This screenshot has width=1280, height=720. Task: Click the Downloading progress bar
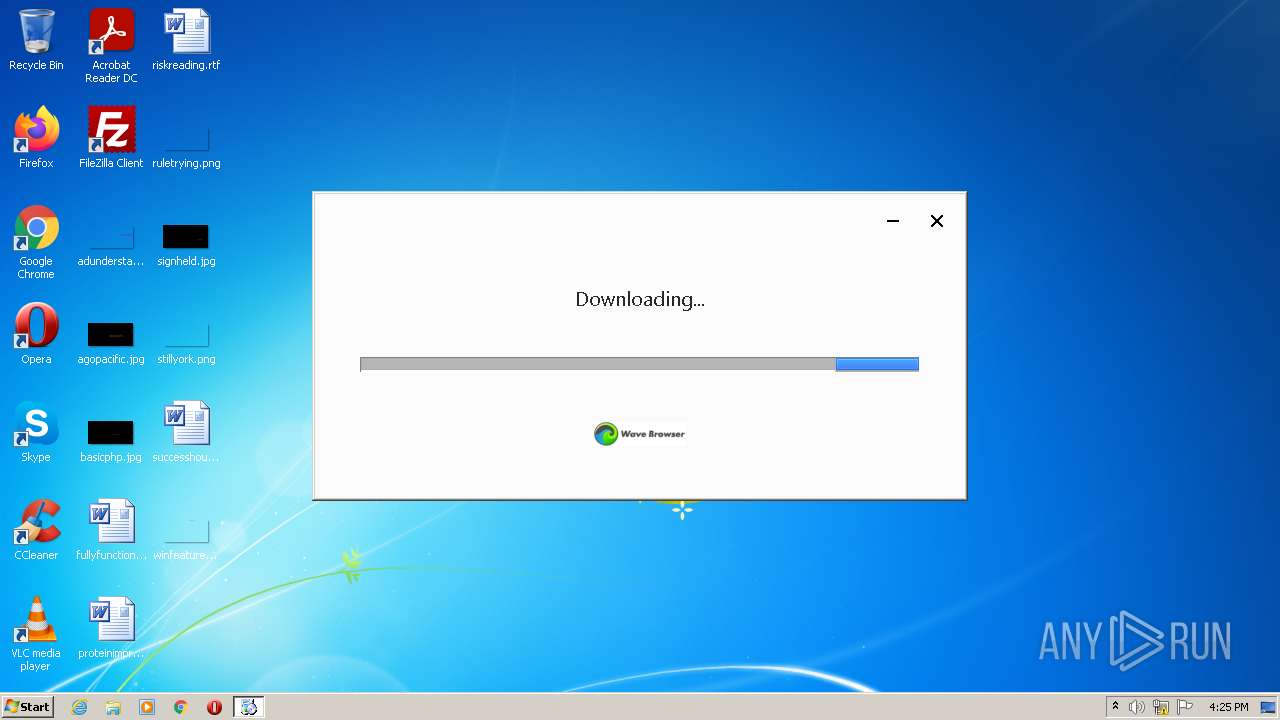click(639, 364)
